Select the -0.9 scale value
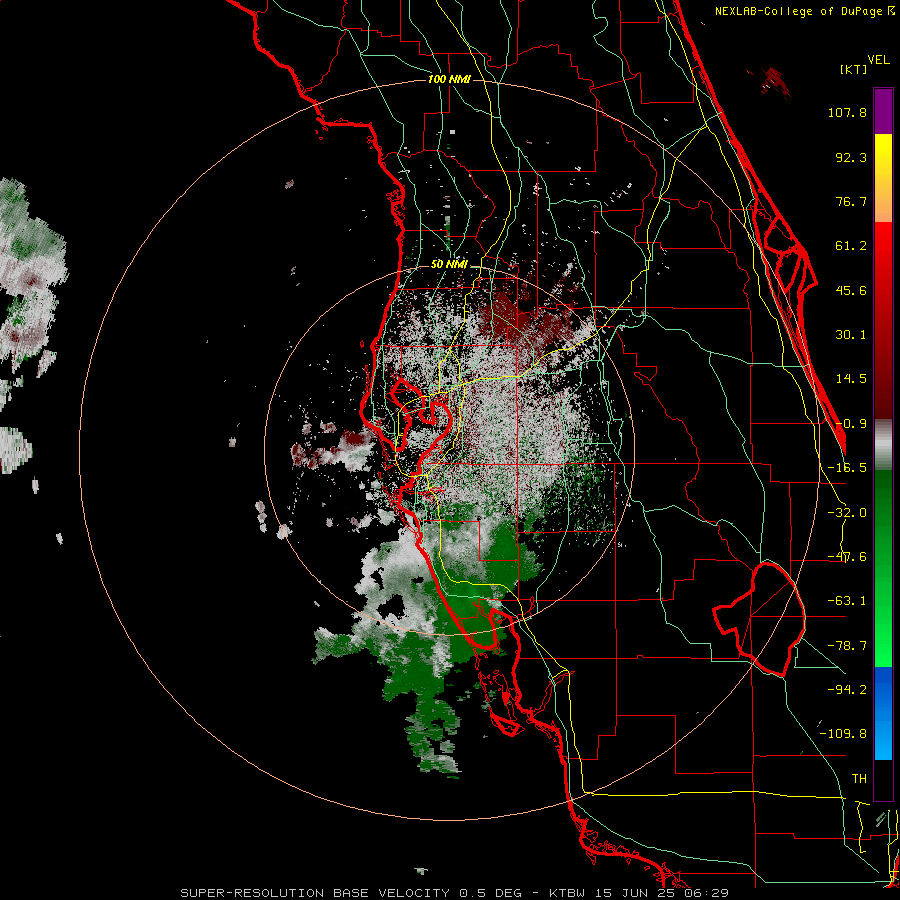This screenshot has width=900, height=900. pos(851,424)
